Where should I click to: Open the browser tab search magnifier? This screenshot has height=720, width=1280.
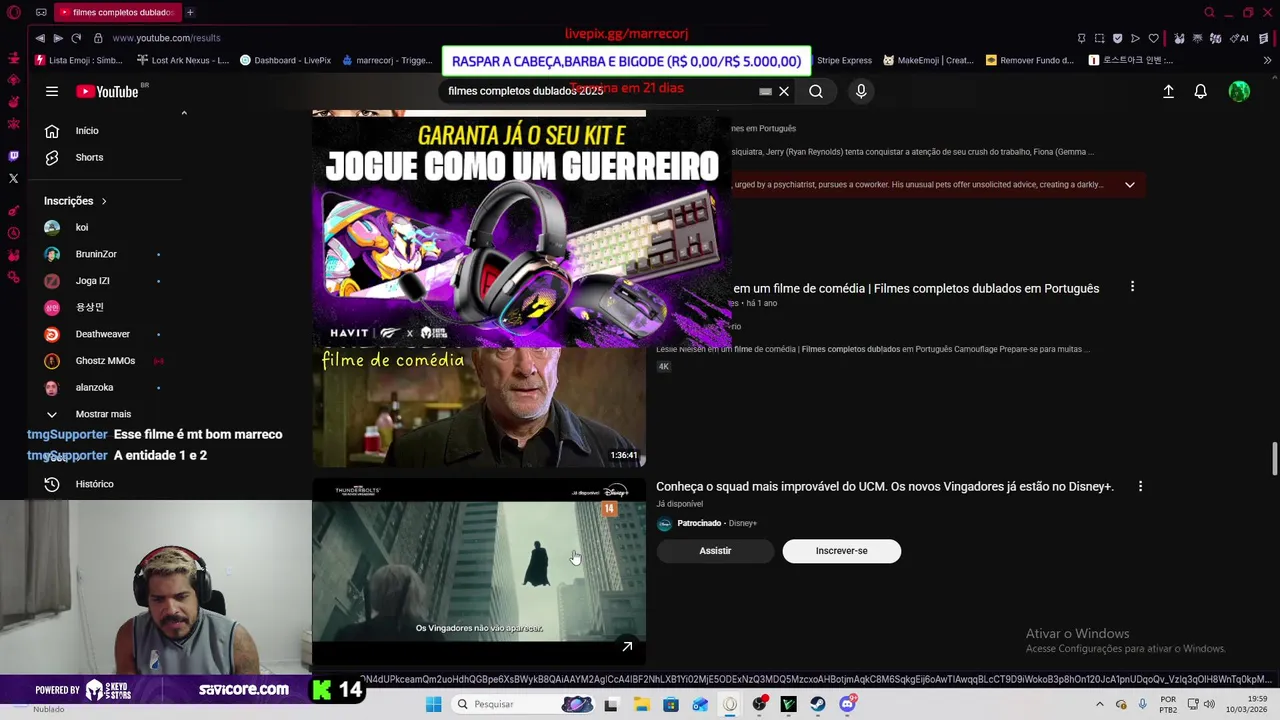pos(1209,12)
